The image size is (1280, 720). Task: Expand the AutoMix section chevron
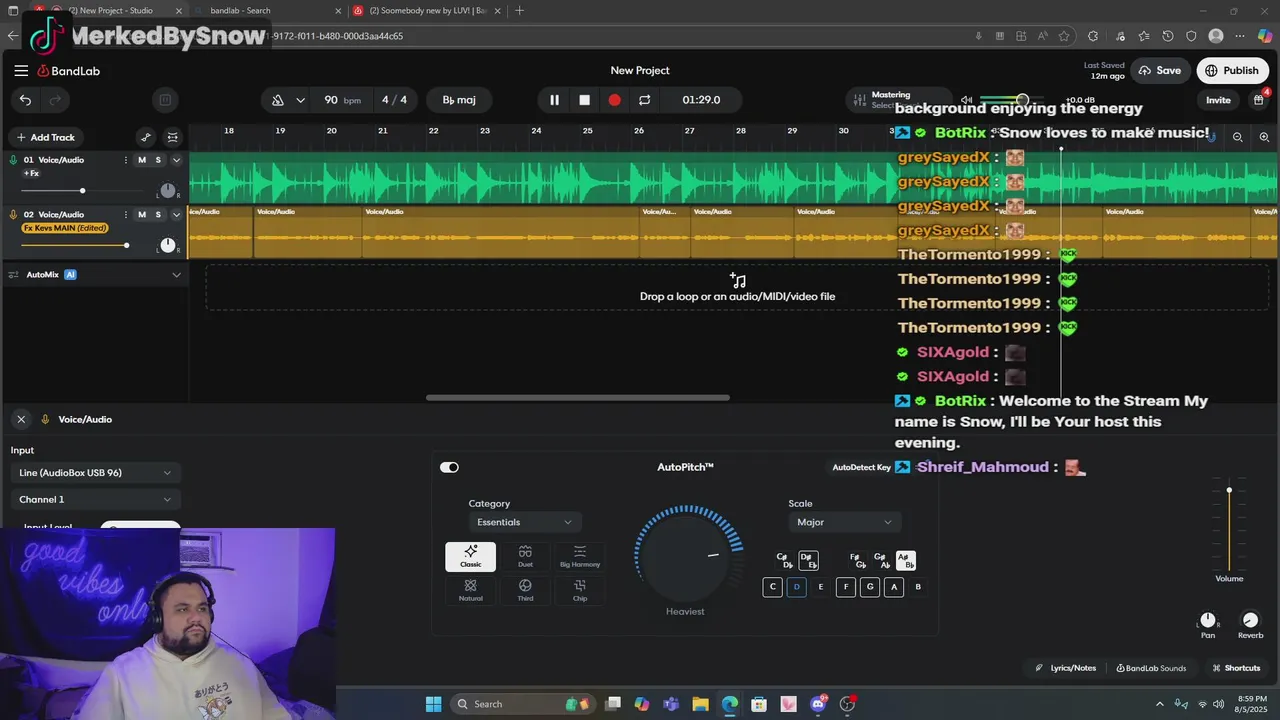pyautogui.click(x=177, y=275)
